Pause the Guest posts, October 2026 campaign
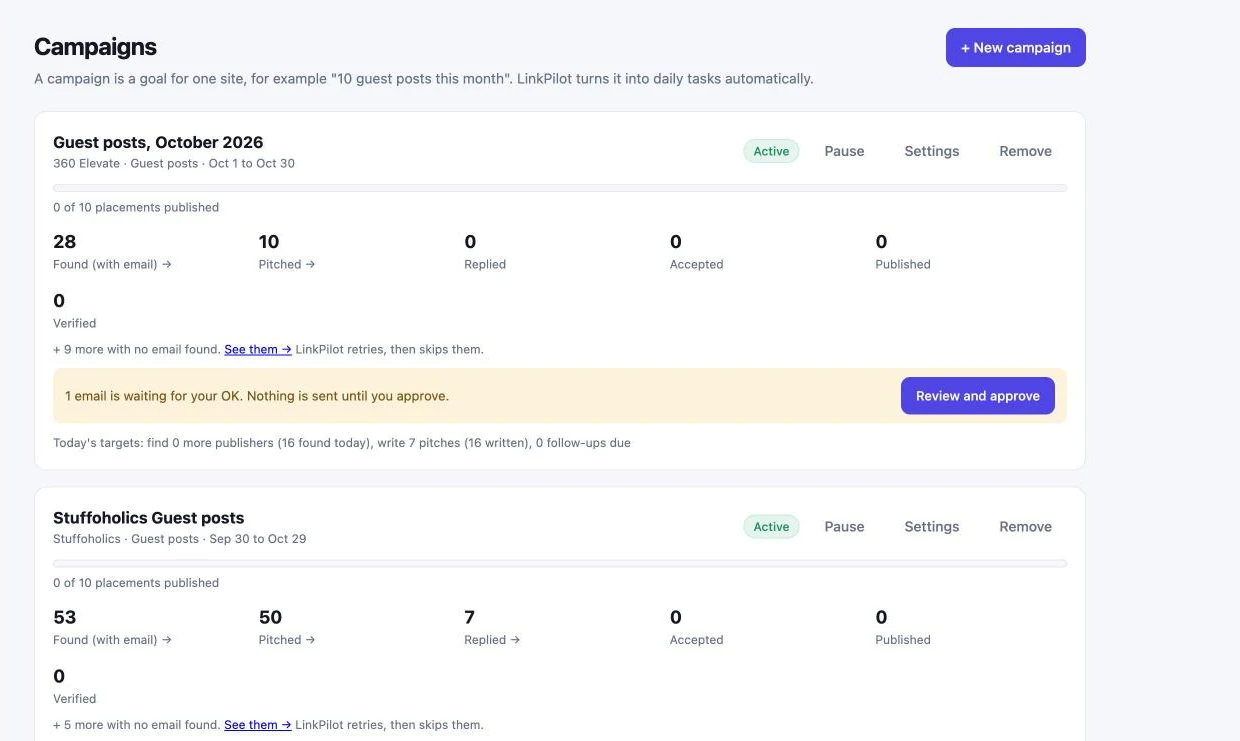Viewport: 1240px width, 741px height. point(844,151)
